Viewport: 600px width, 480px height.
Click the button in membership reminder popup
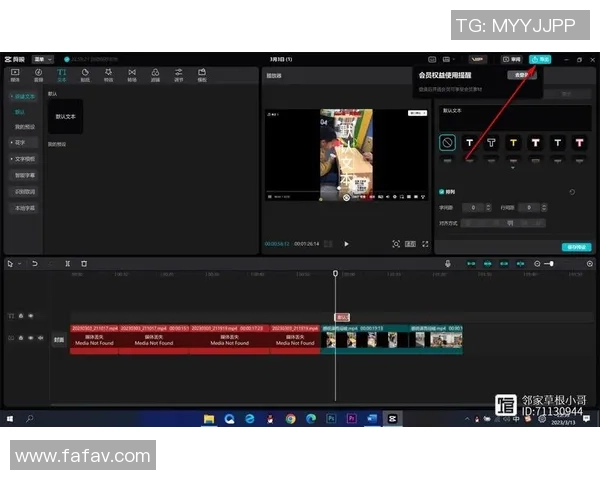coord(522,75)
